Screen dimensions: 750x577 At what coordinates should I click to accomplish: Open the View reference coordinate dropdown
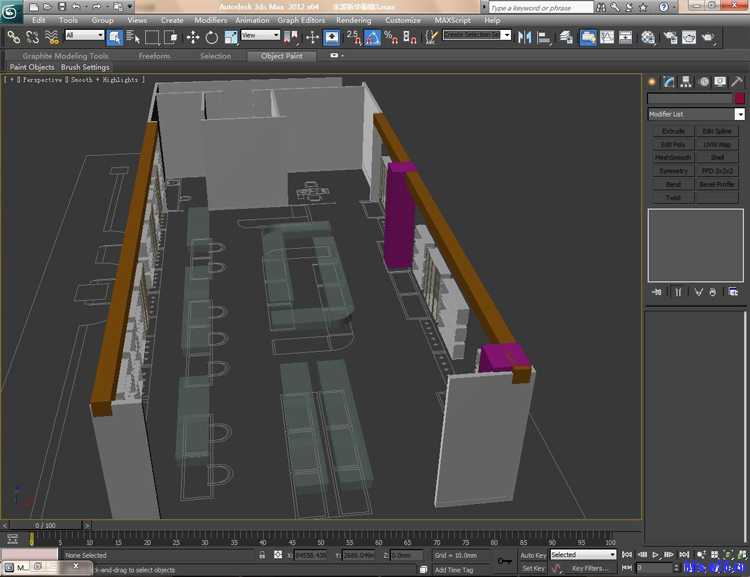(x=260, y=36)
